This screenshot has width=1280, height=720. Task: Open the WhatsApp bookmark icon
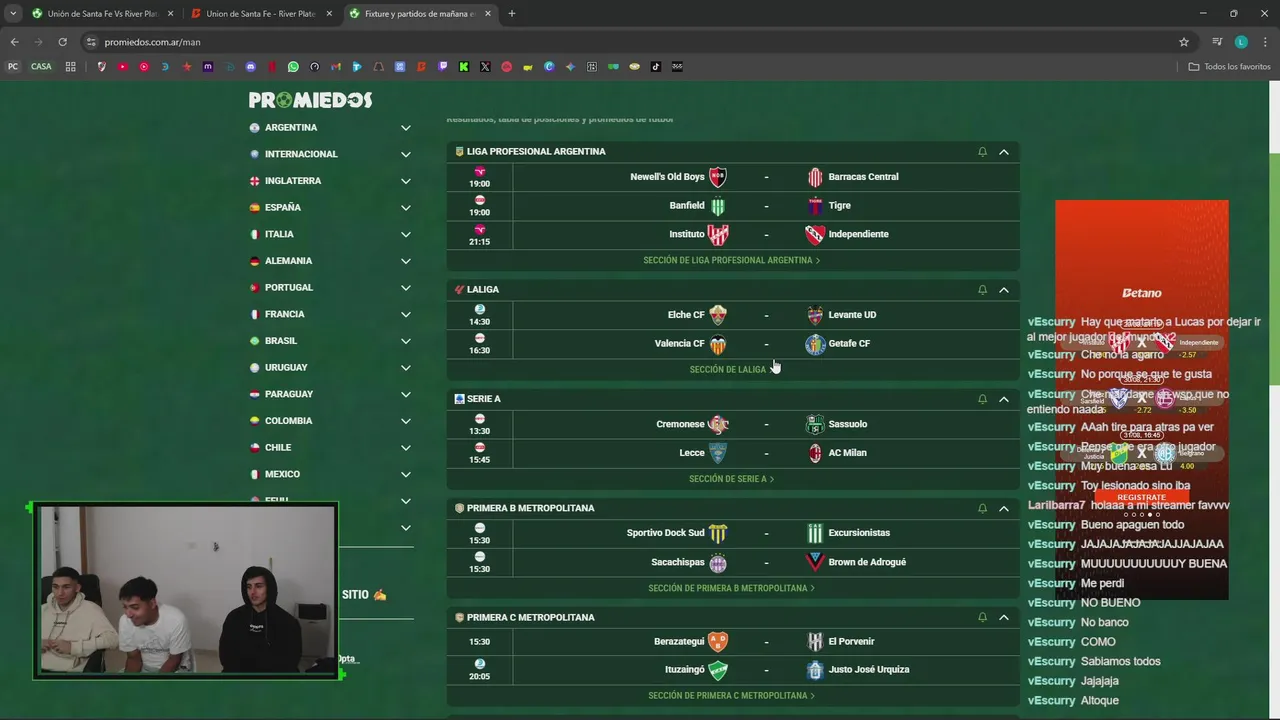293,67
